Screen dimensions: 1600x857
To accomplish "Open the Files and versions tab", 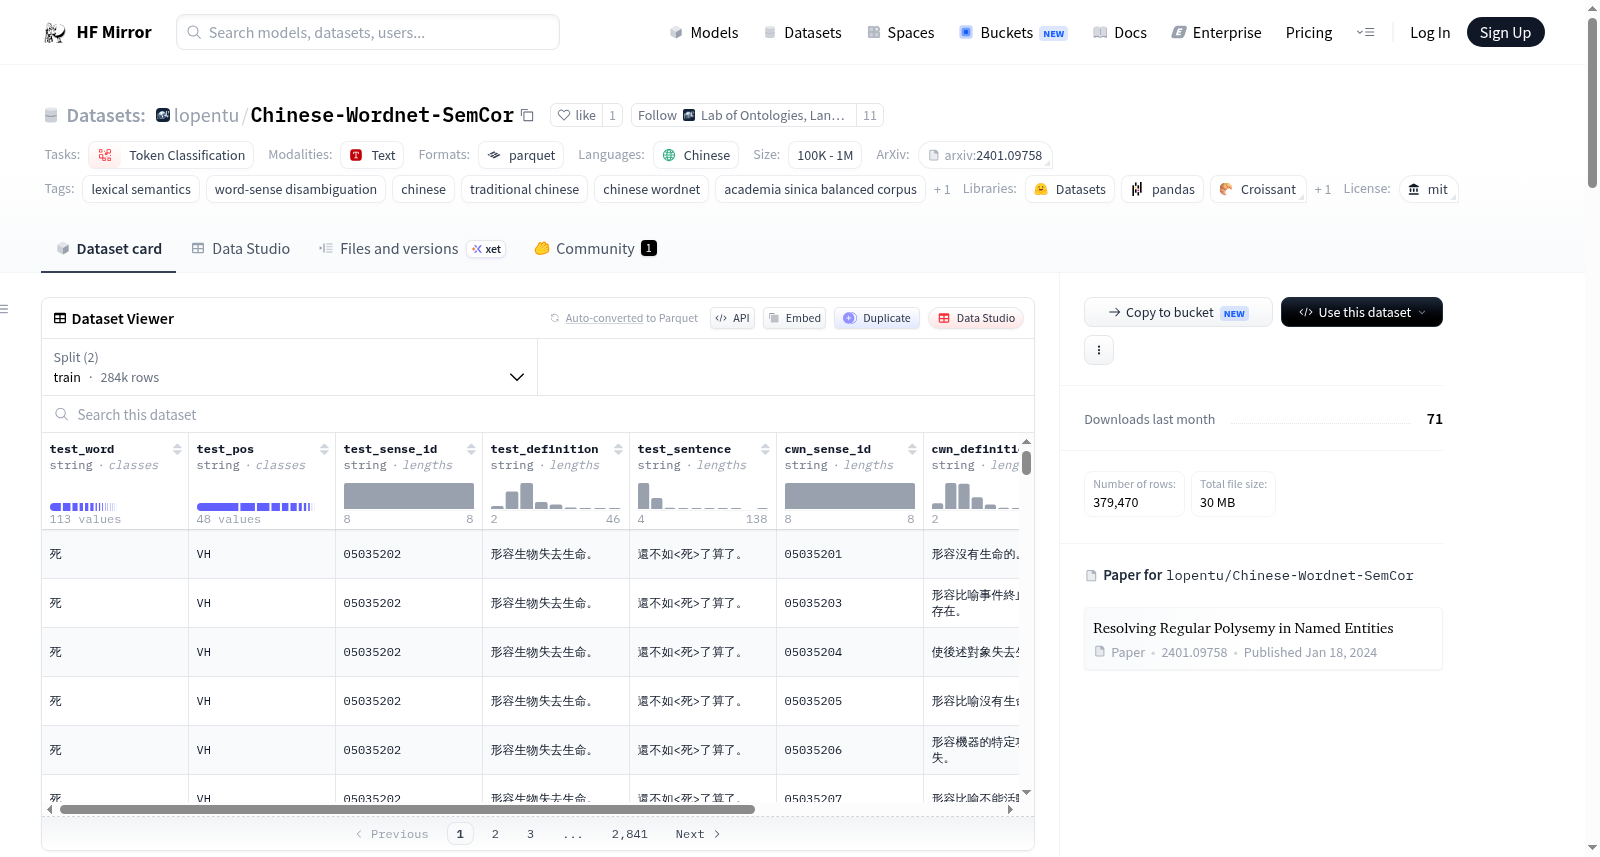I will (412, 249).
